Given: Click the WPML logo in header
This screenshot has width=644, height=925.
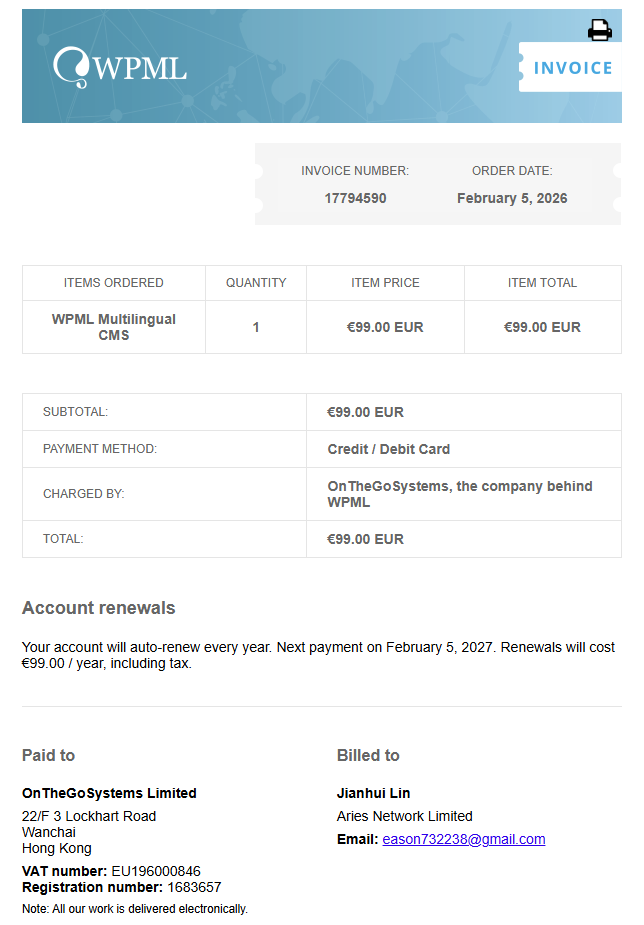Looking at the screenshot, I should coord(120,67).
